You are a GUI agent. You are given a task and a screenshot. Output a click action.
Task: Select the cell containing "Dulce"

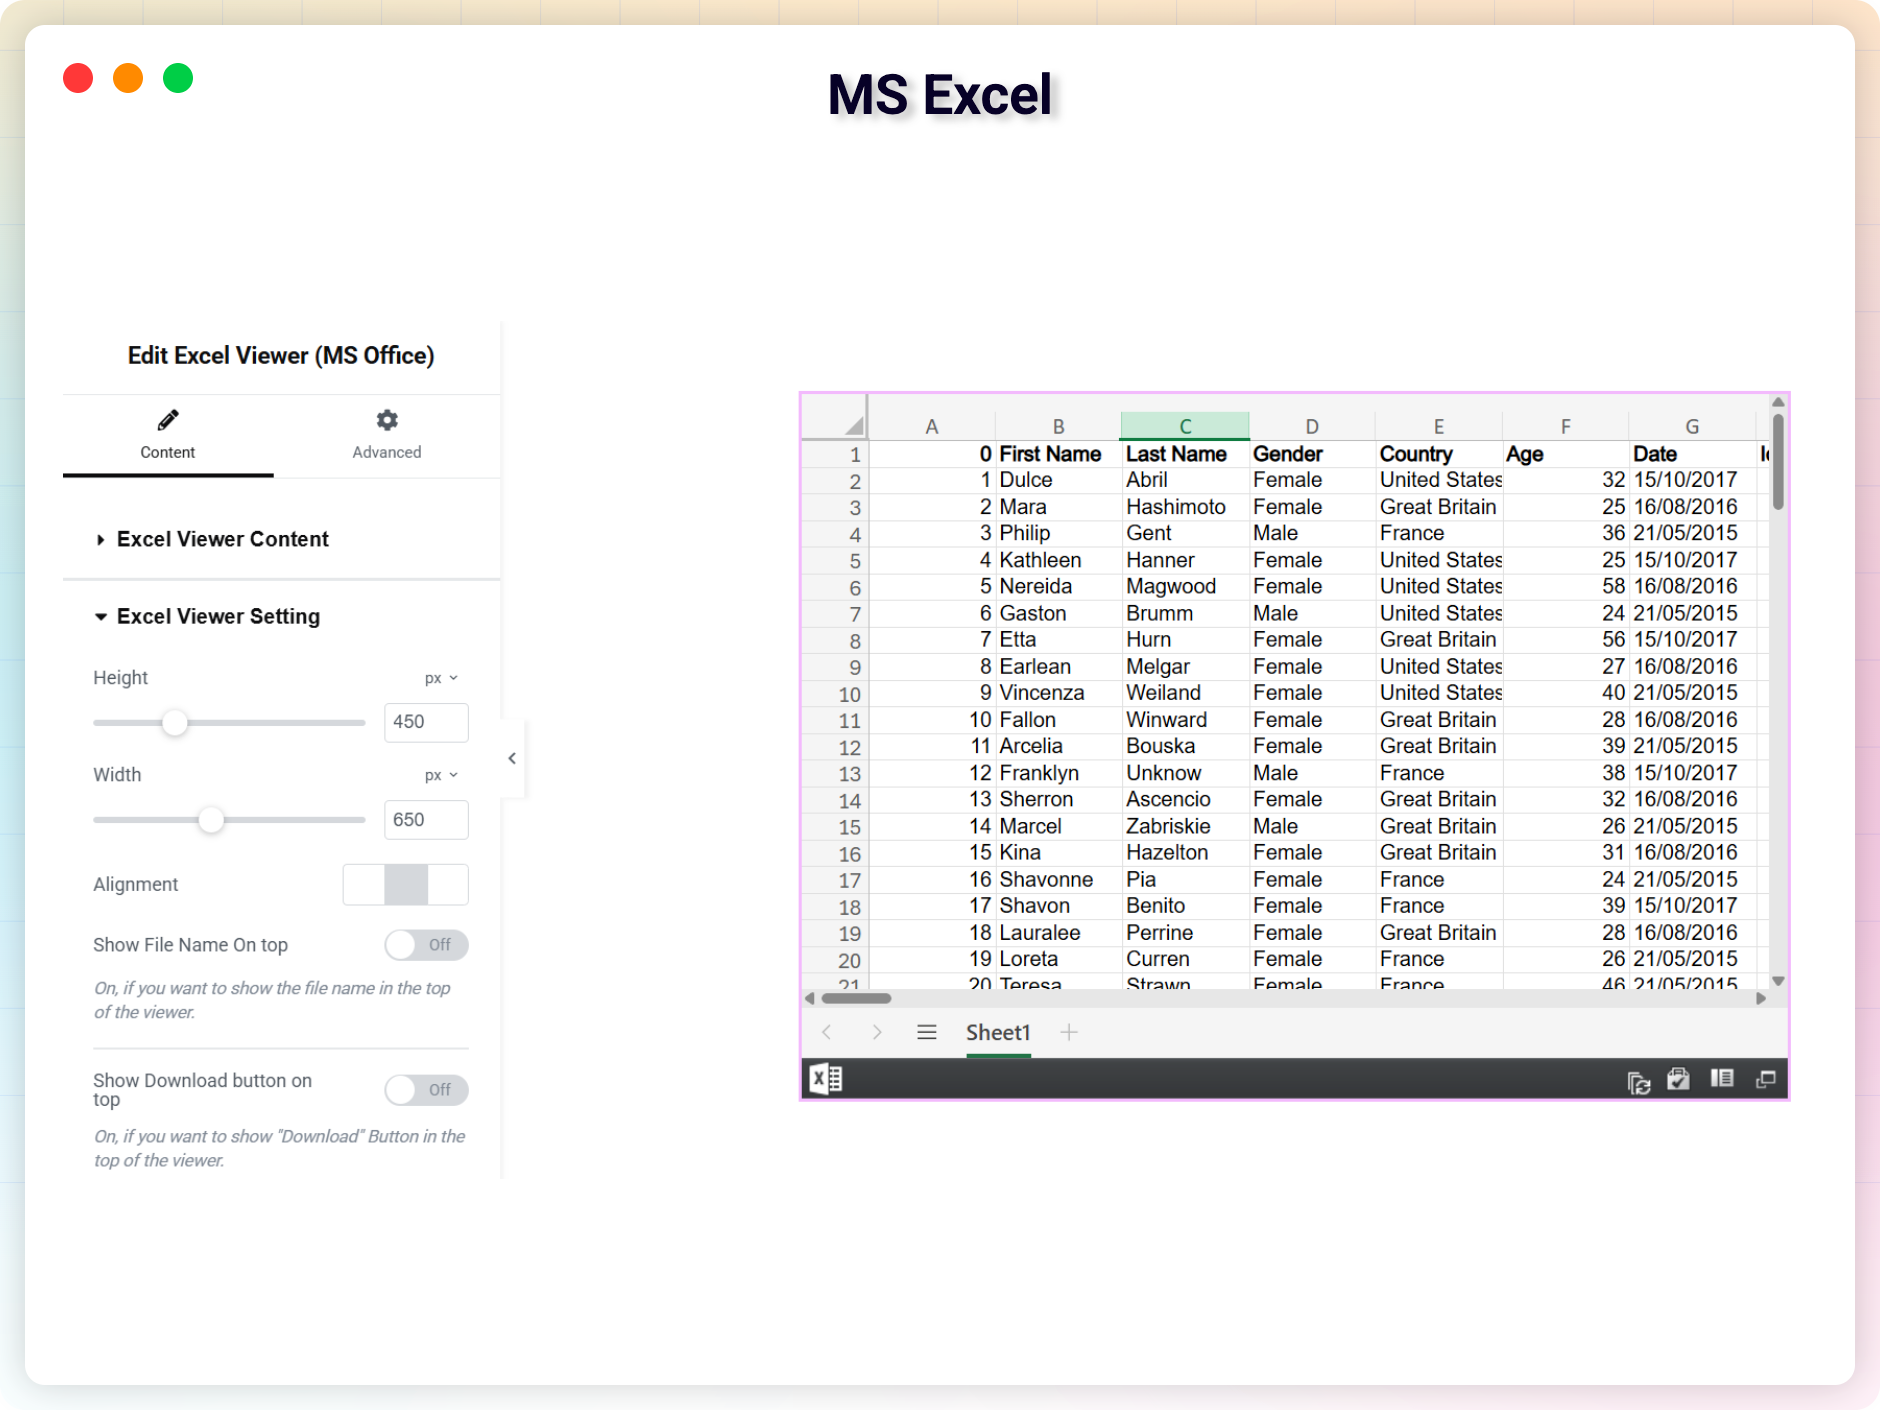(1058, 480)
